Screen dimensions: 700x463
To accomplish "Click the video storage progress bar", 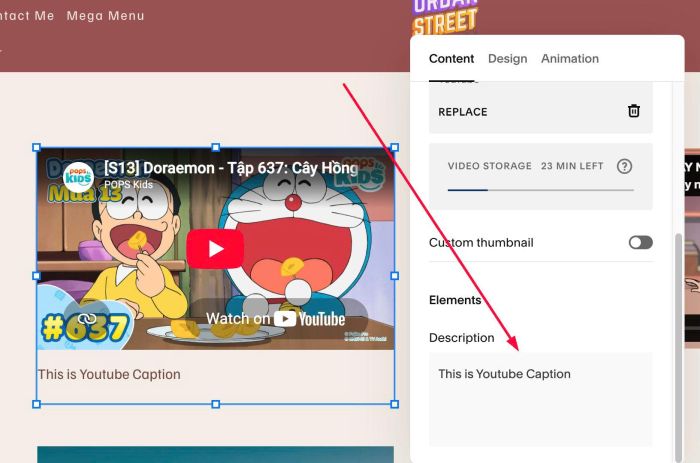I will coord(541,190).
